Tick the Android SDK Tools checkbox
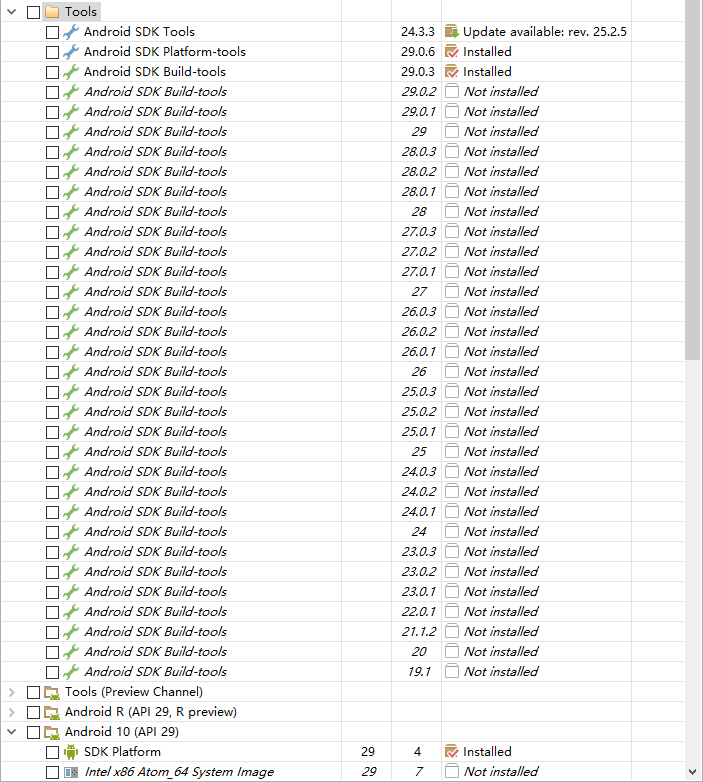 [x=52, y=32]
